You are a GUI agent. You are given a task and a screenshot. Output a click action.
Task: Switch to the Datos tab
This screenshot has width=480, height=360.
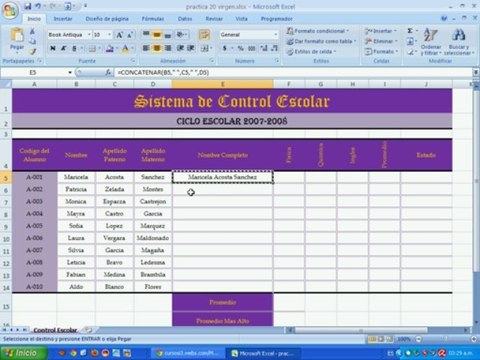(x=185, y=19)
